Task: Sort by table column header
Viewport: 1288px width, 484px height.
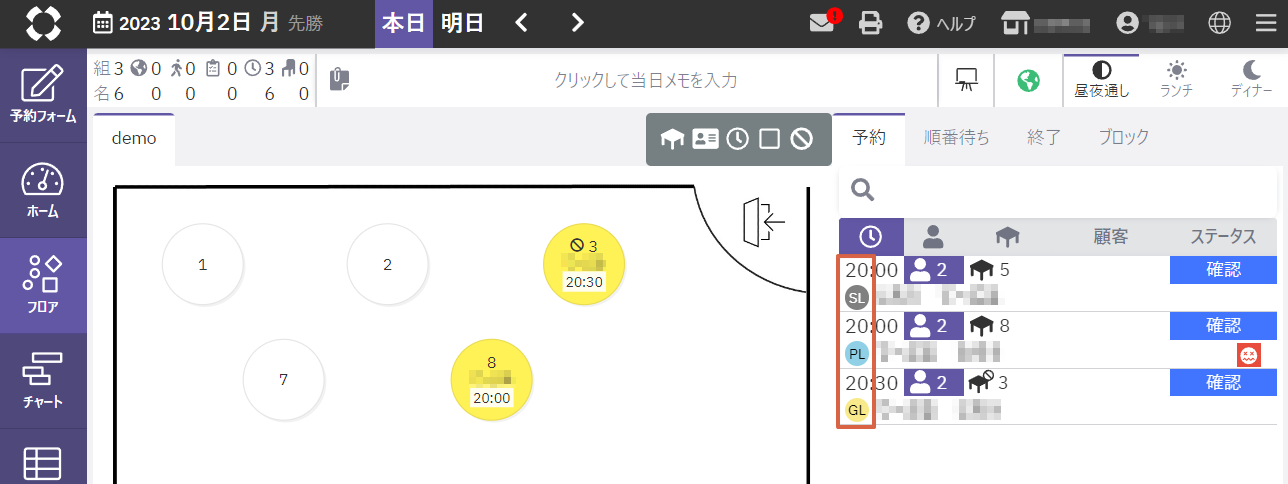Action: pos(1008,237)
